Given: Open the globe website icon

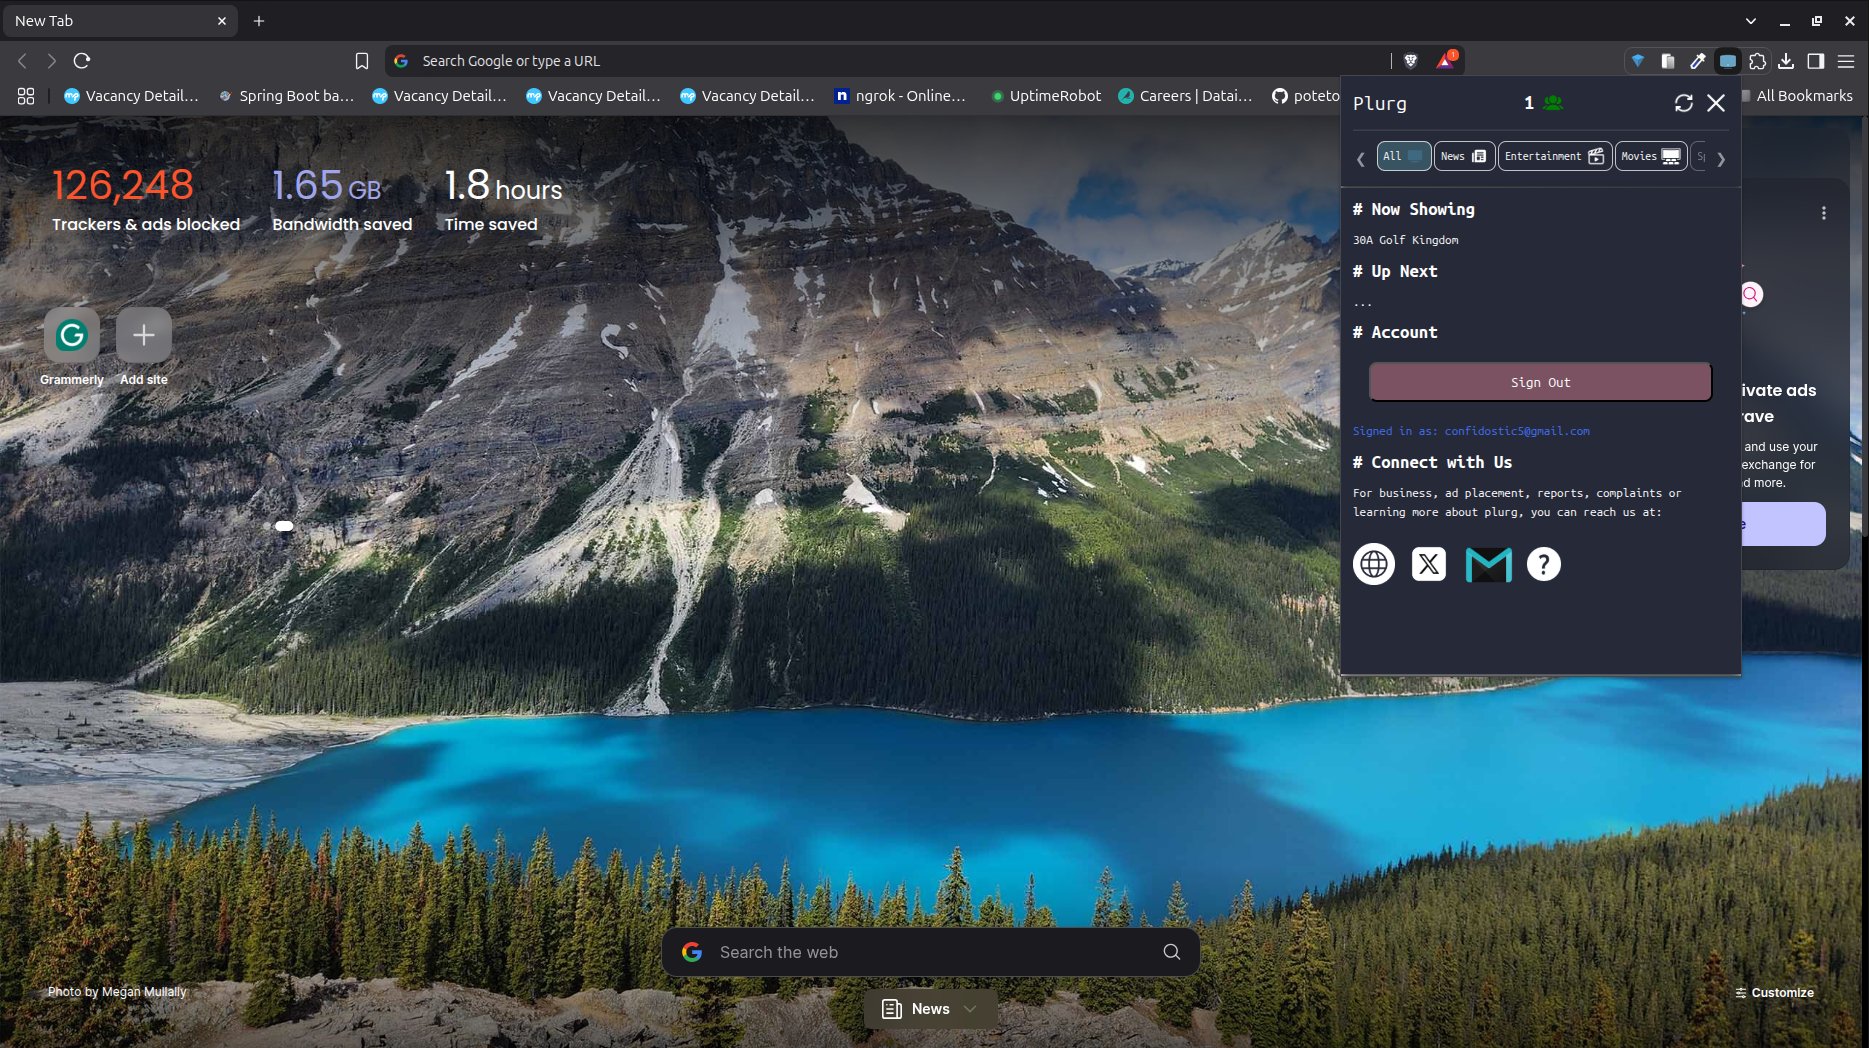Looking at the screenshot, I should coord(1373,564).
